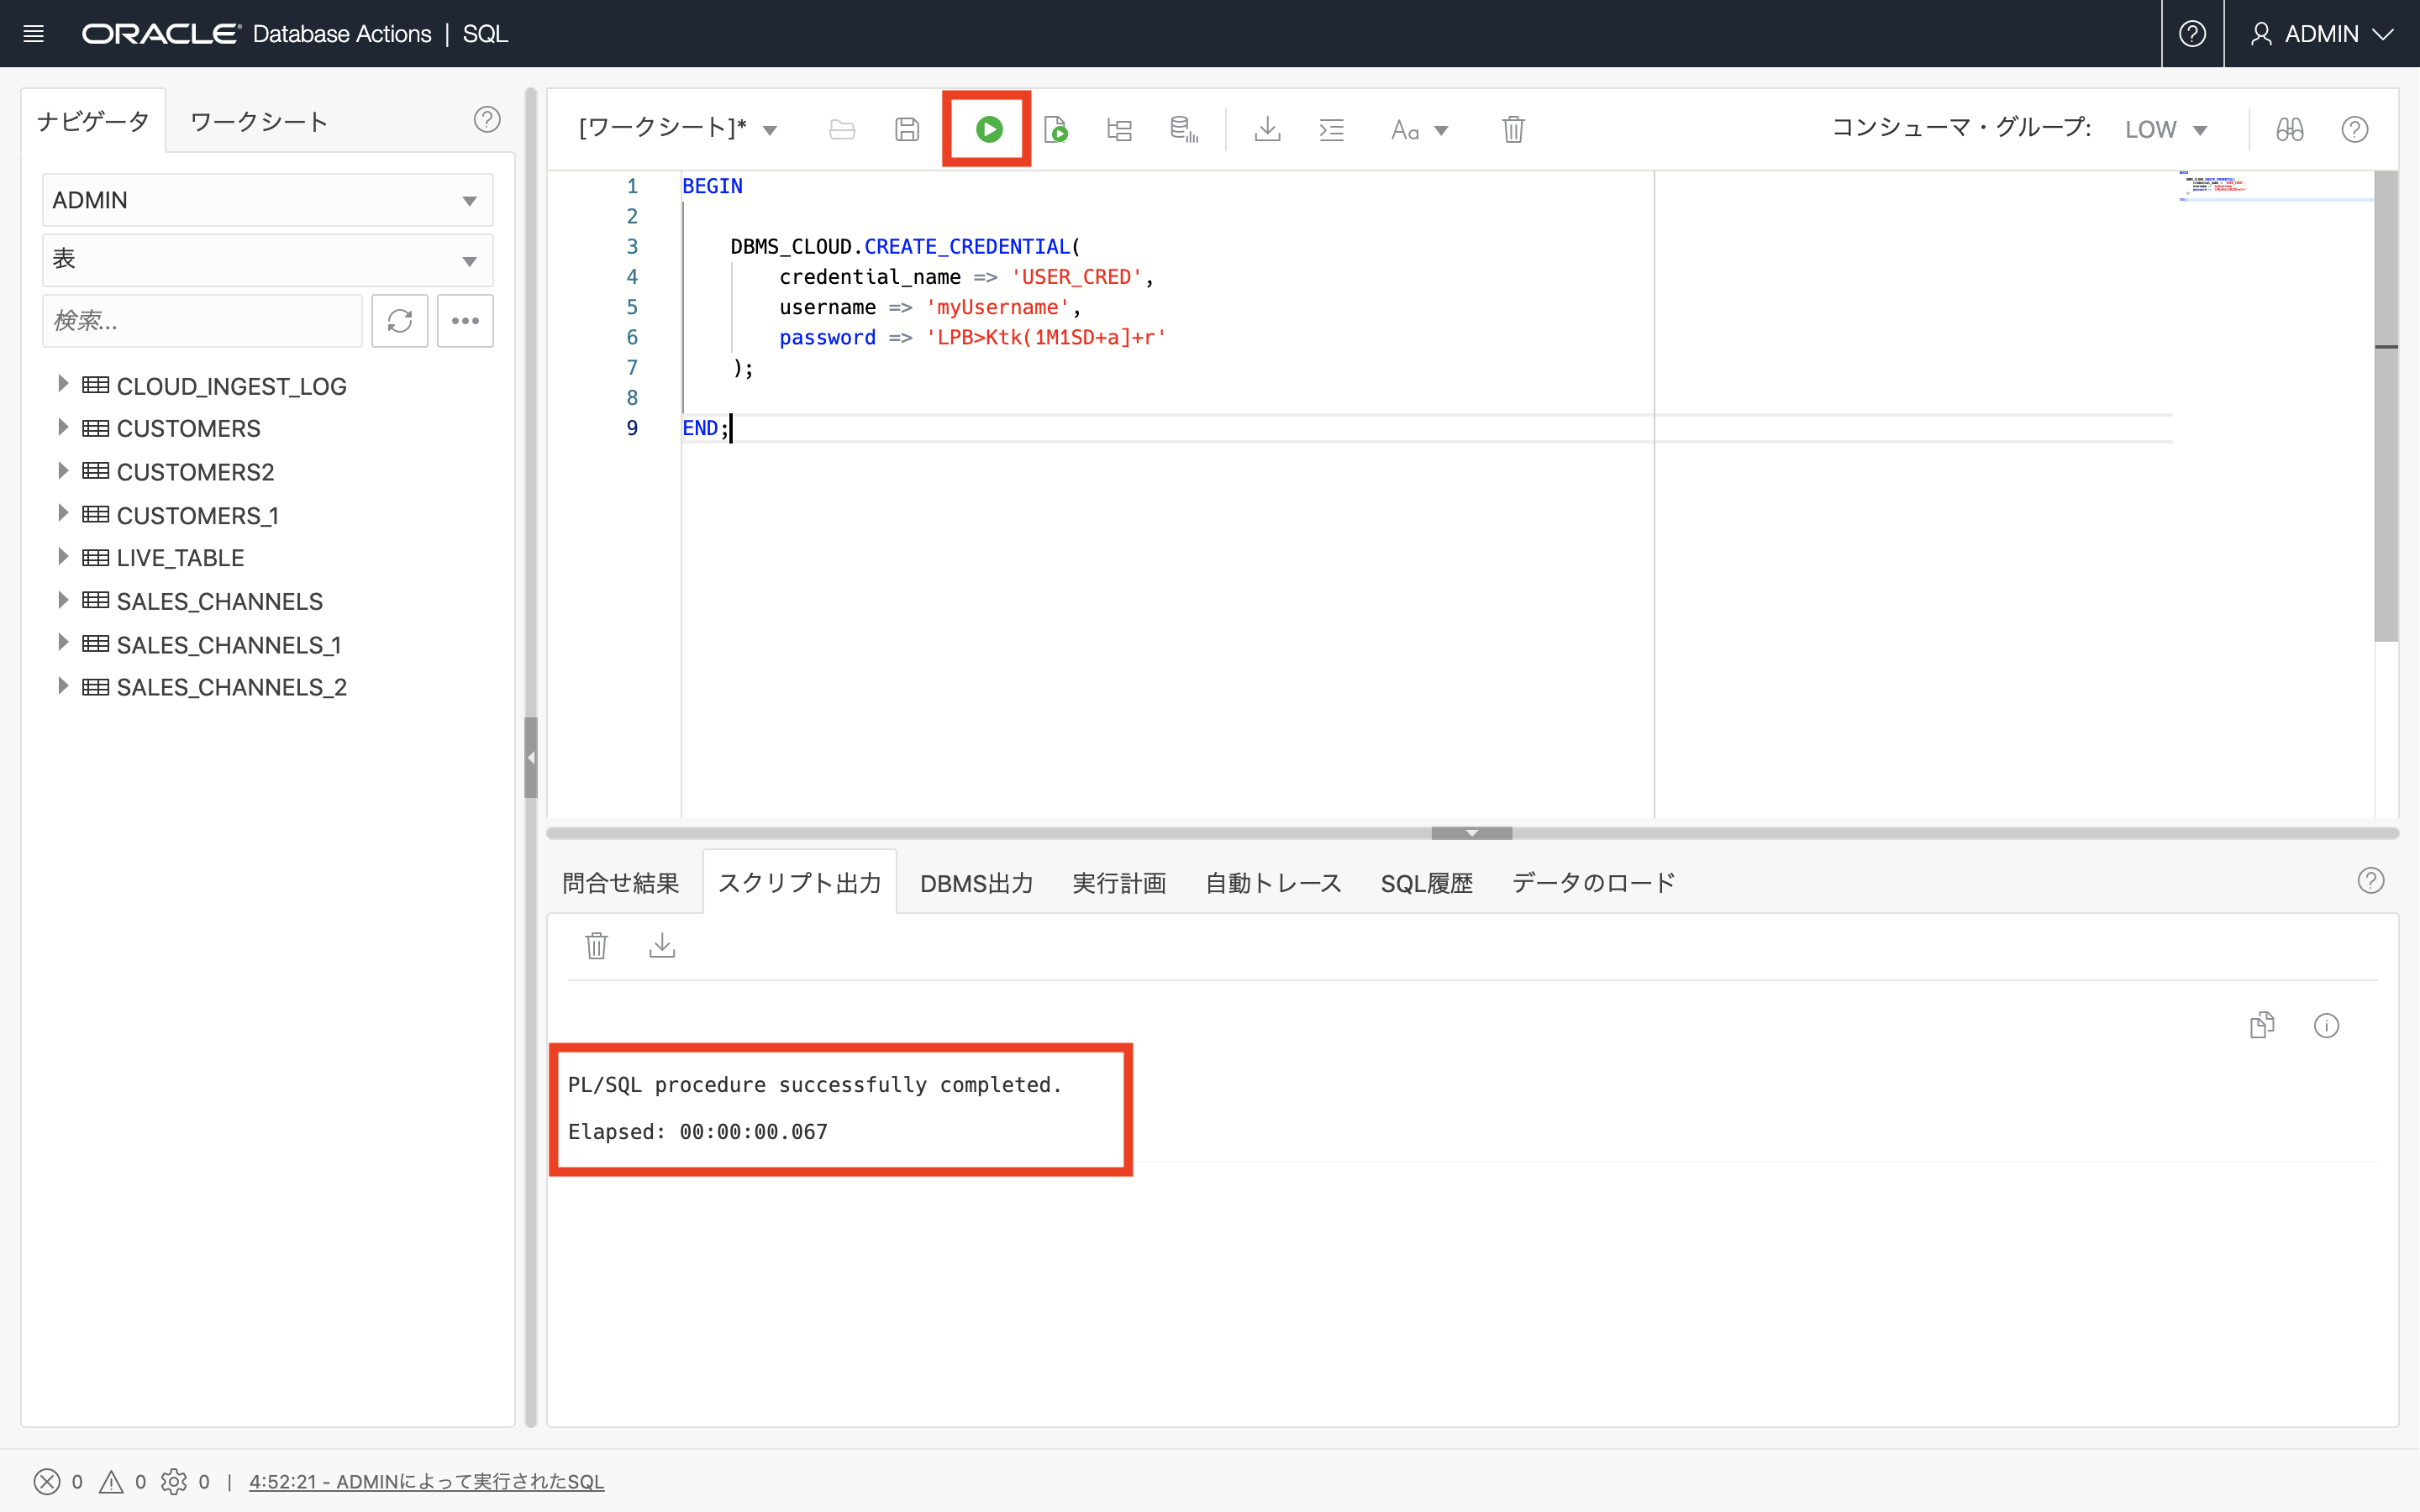Switch to the DBMS出力 tab
The width and height of the screenshot is (2420, 1512).
point(976,882)
